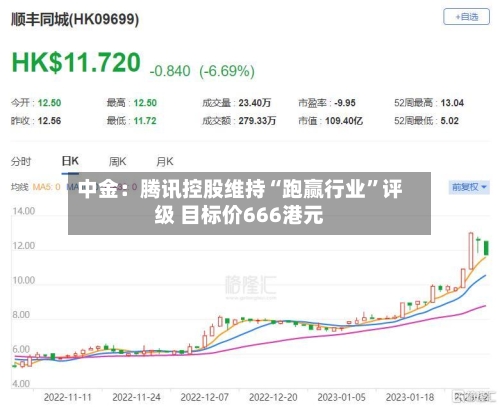Screen dimensions: 500x407
Task: Click the 52周最高 value 13.04
Action: (452, 103)
